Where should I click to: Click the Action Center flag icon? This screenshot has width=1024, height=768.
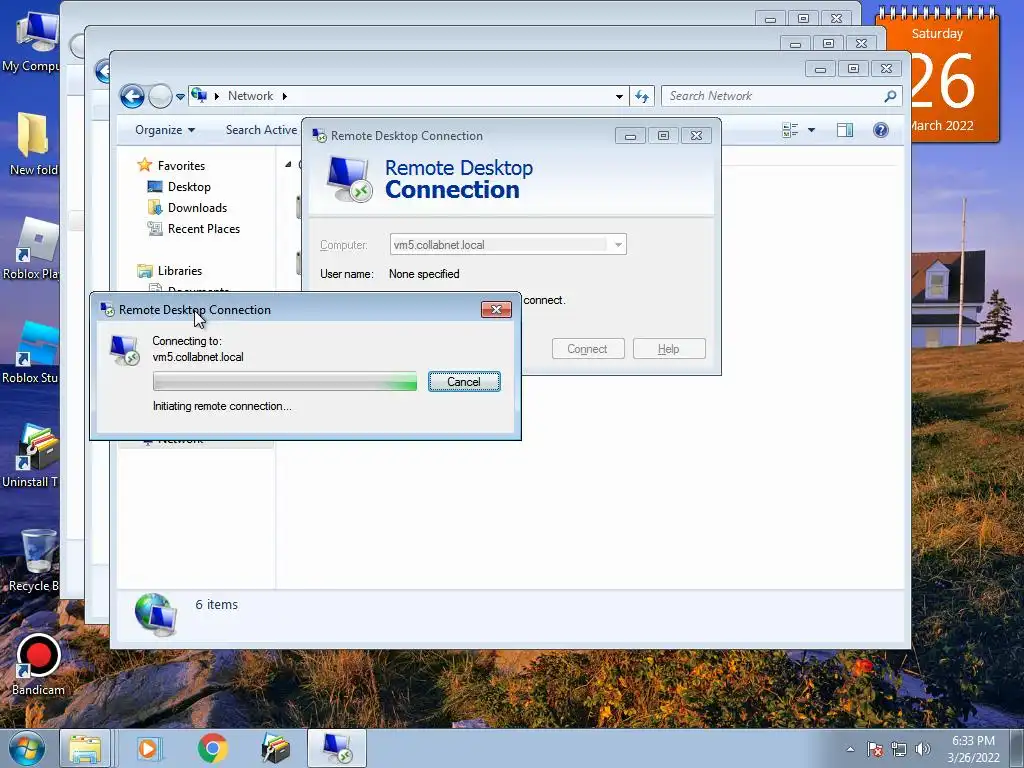pyautogui.click(x=875, y=749)
